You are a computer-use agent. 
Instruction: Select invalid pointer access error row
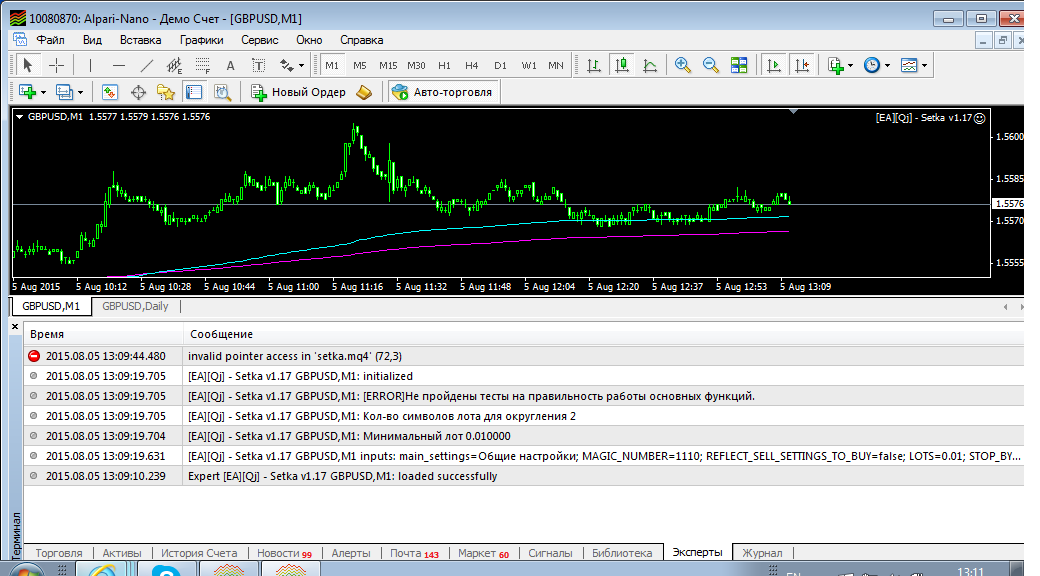(524, 356)
